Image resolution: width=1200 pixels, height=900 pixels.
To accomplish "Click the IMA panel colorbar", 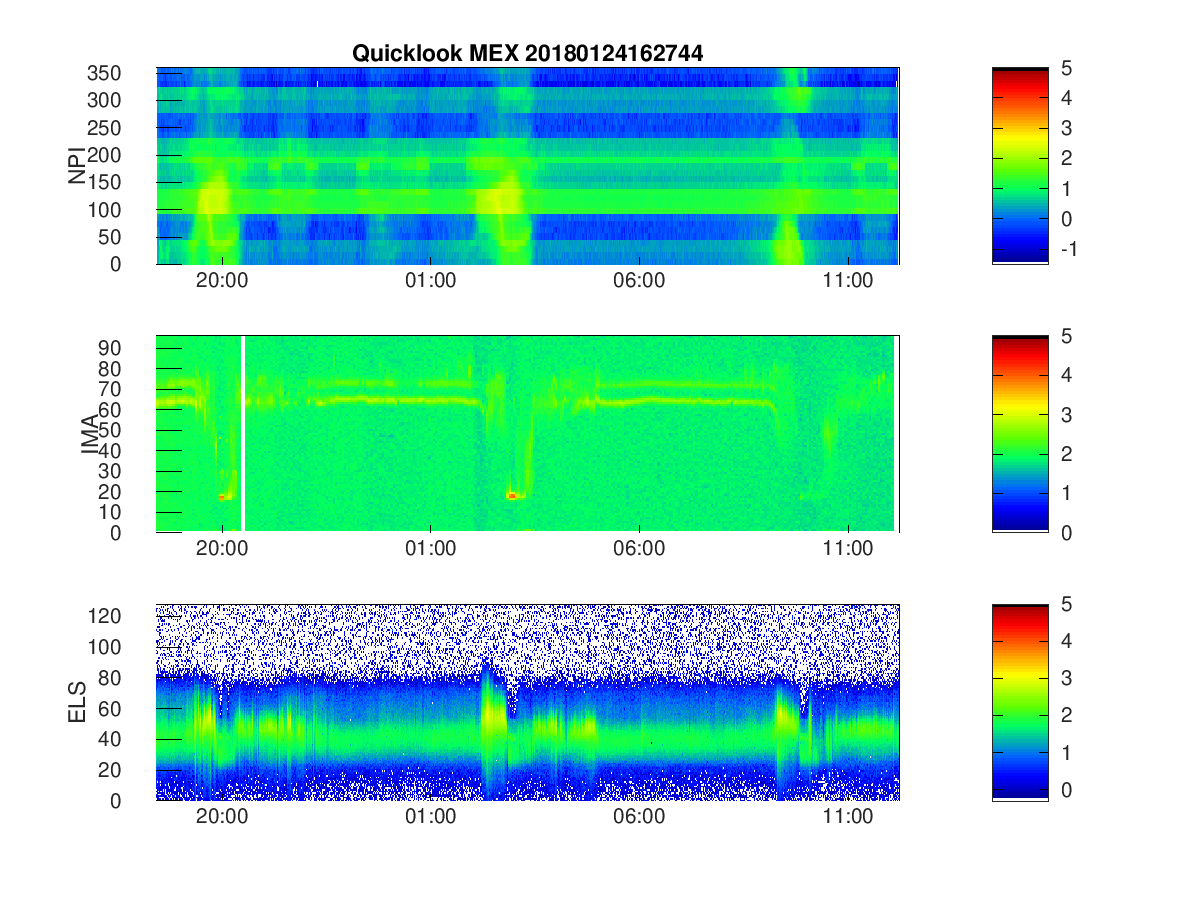I will 1020,434.
